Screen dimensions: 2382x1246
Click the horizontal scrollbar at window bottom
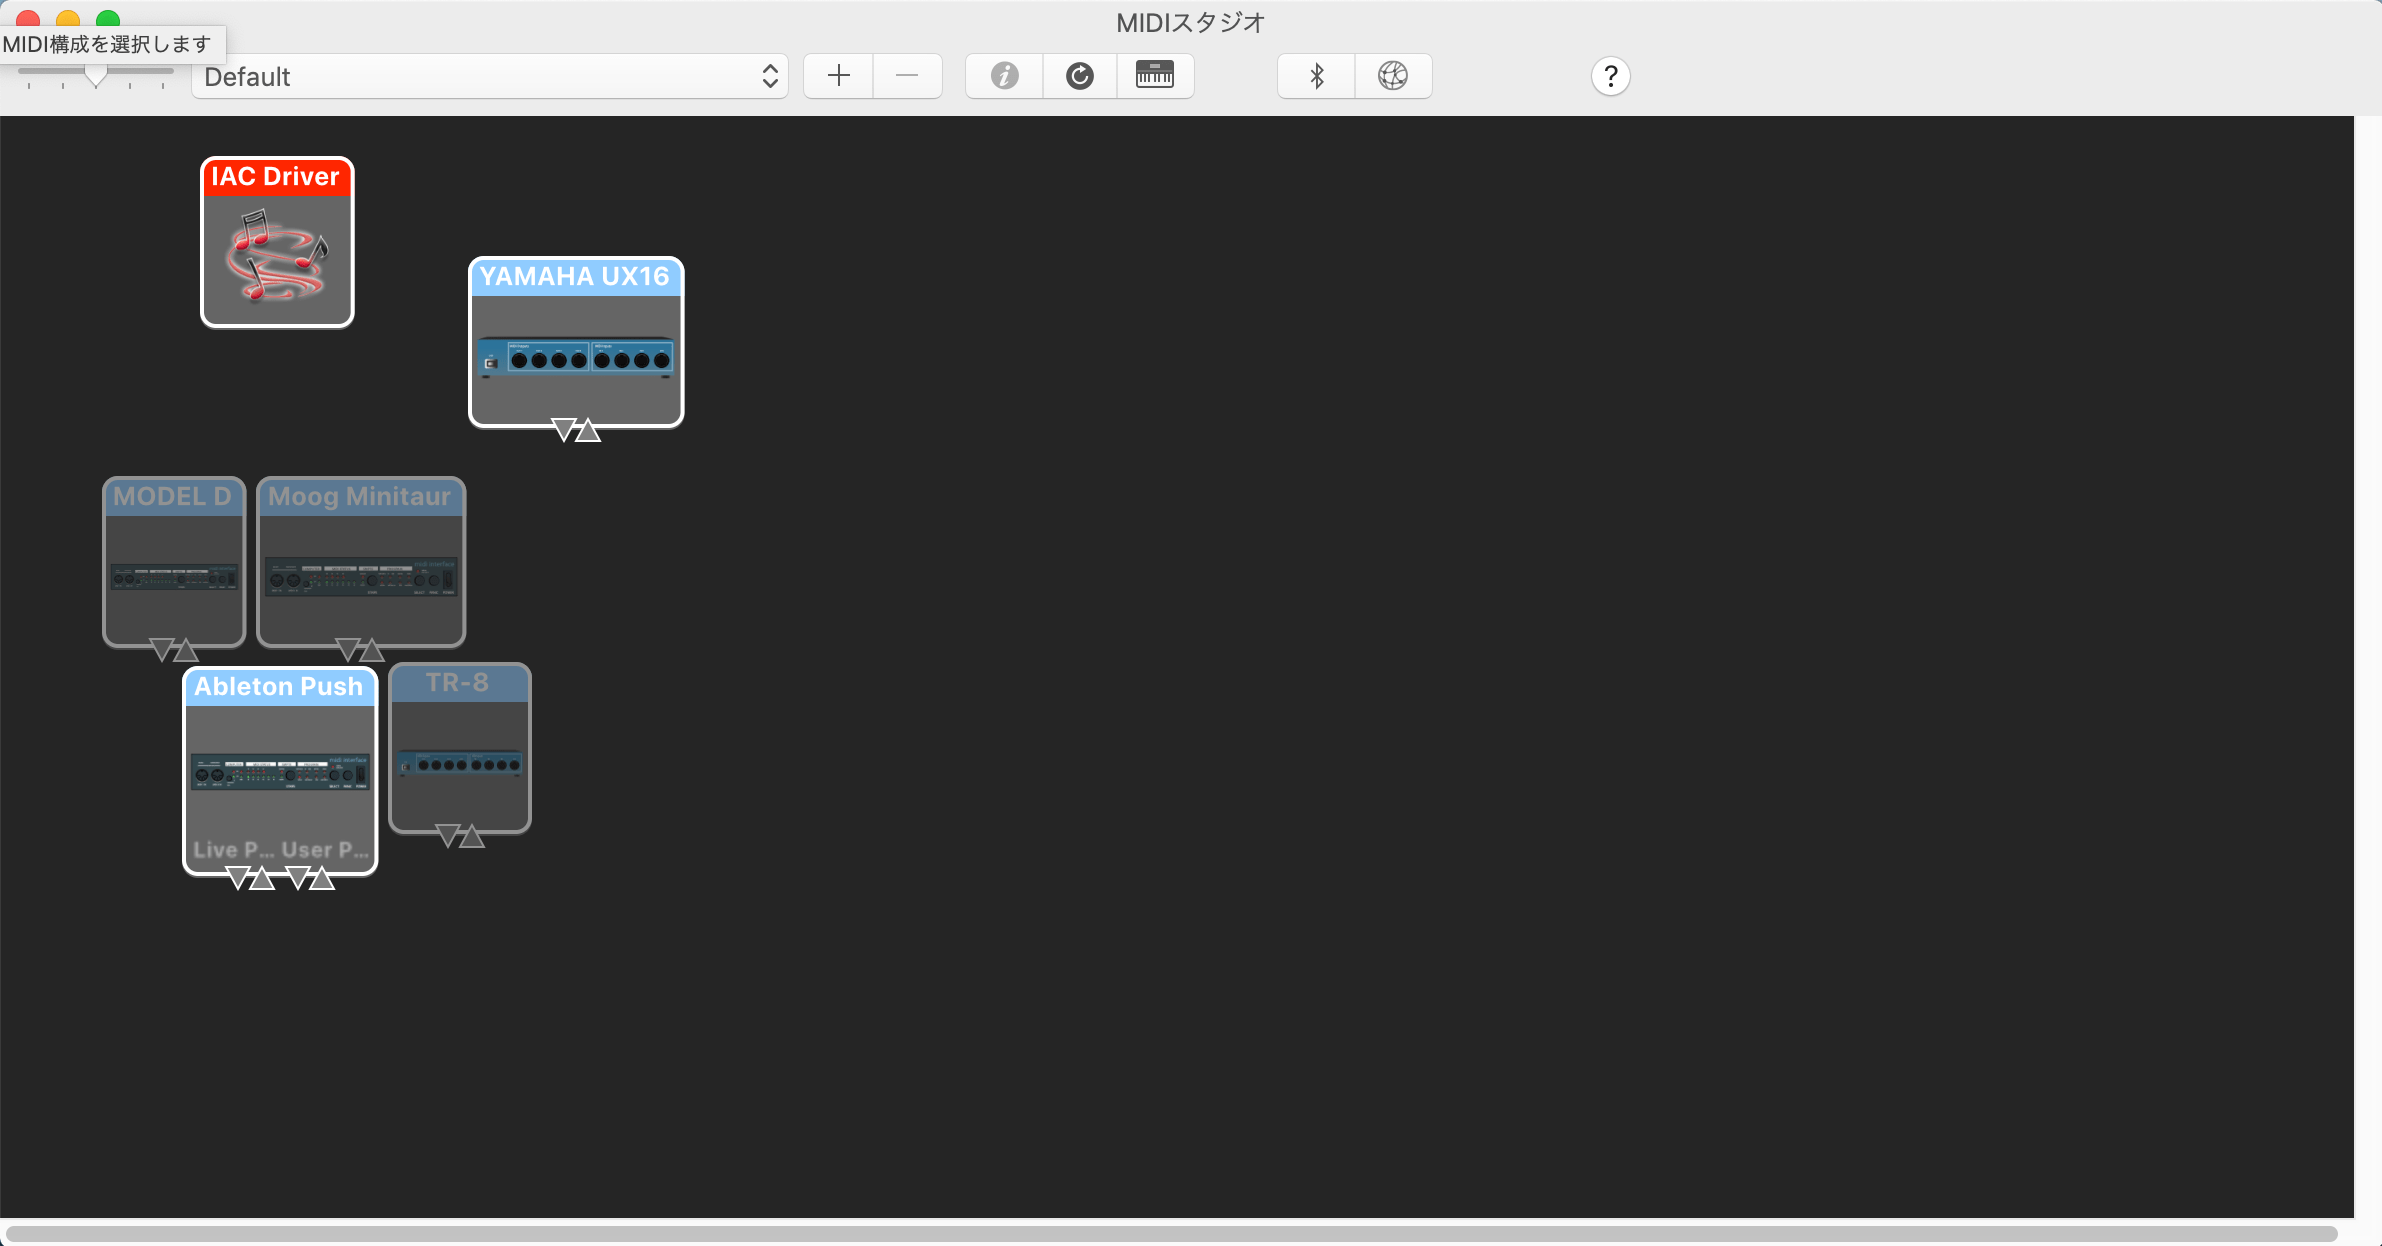[x=1172, y=1234]
